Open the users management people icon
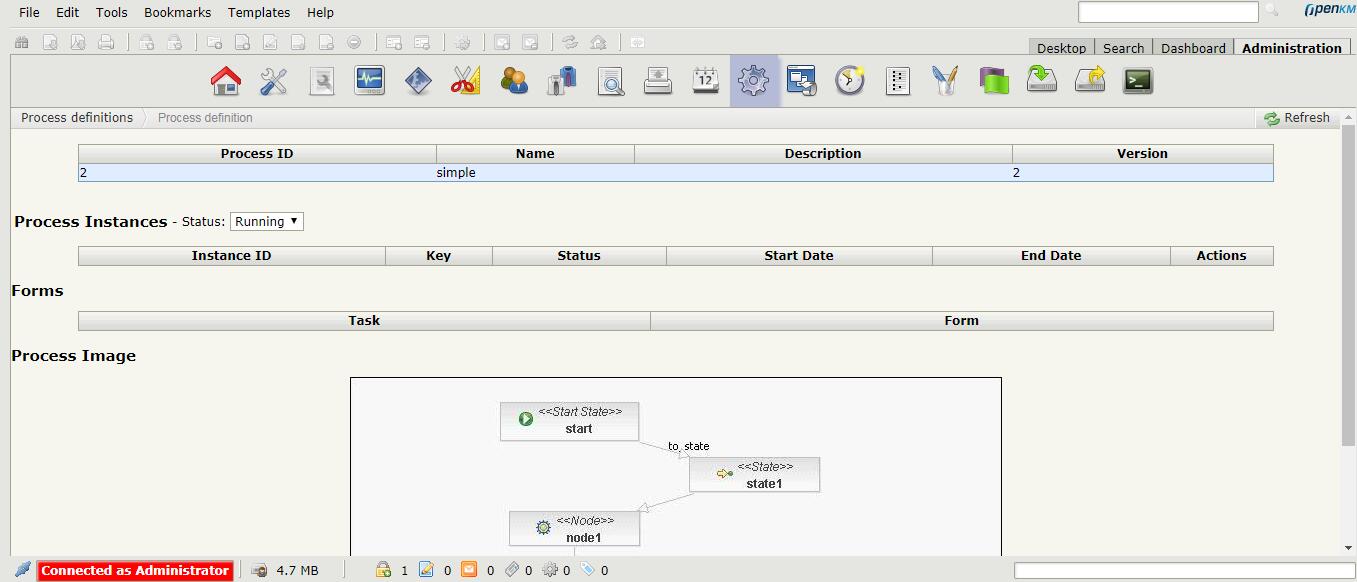This screenshot has height=582, width=1357. tap(514, 81)
